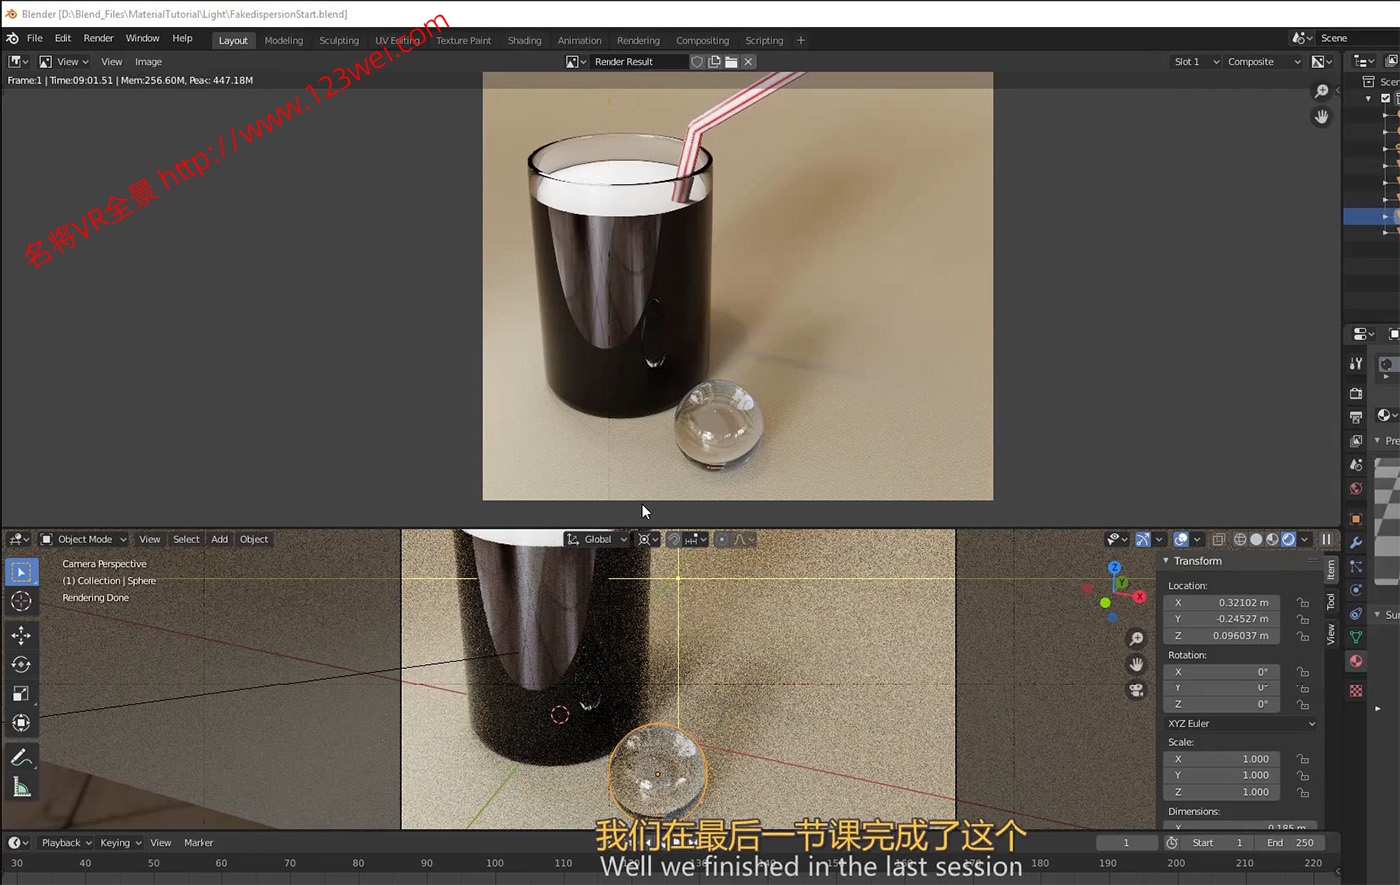Switch to the Shading workspace tab
The image size is (1400, 885).
(x=524, y=40)
